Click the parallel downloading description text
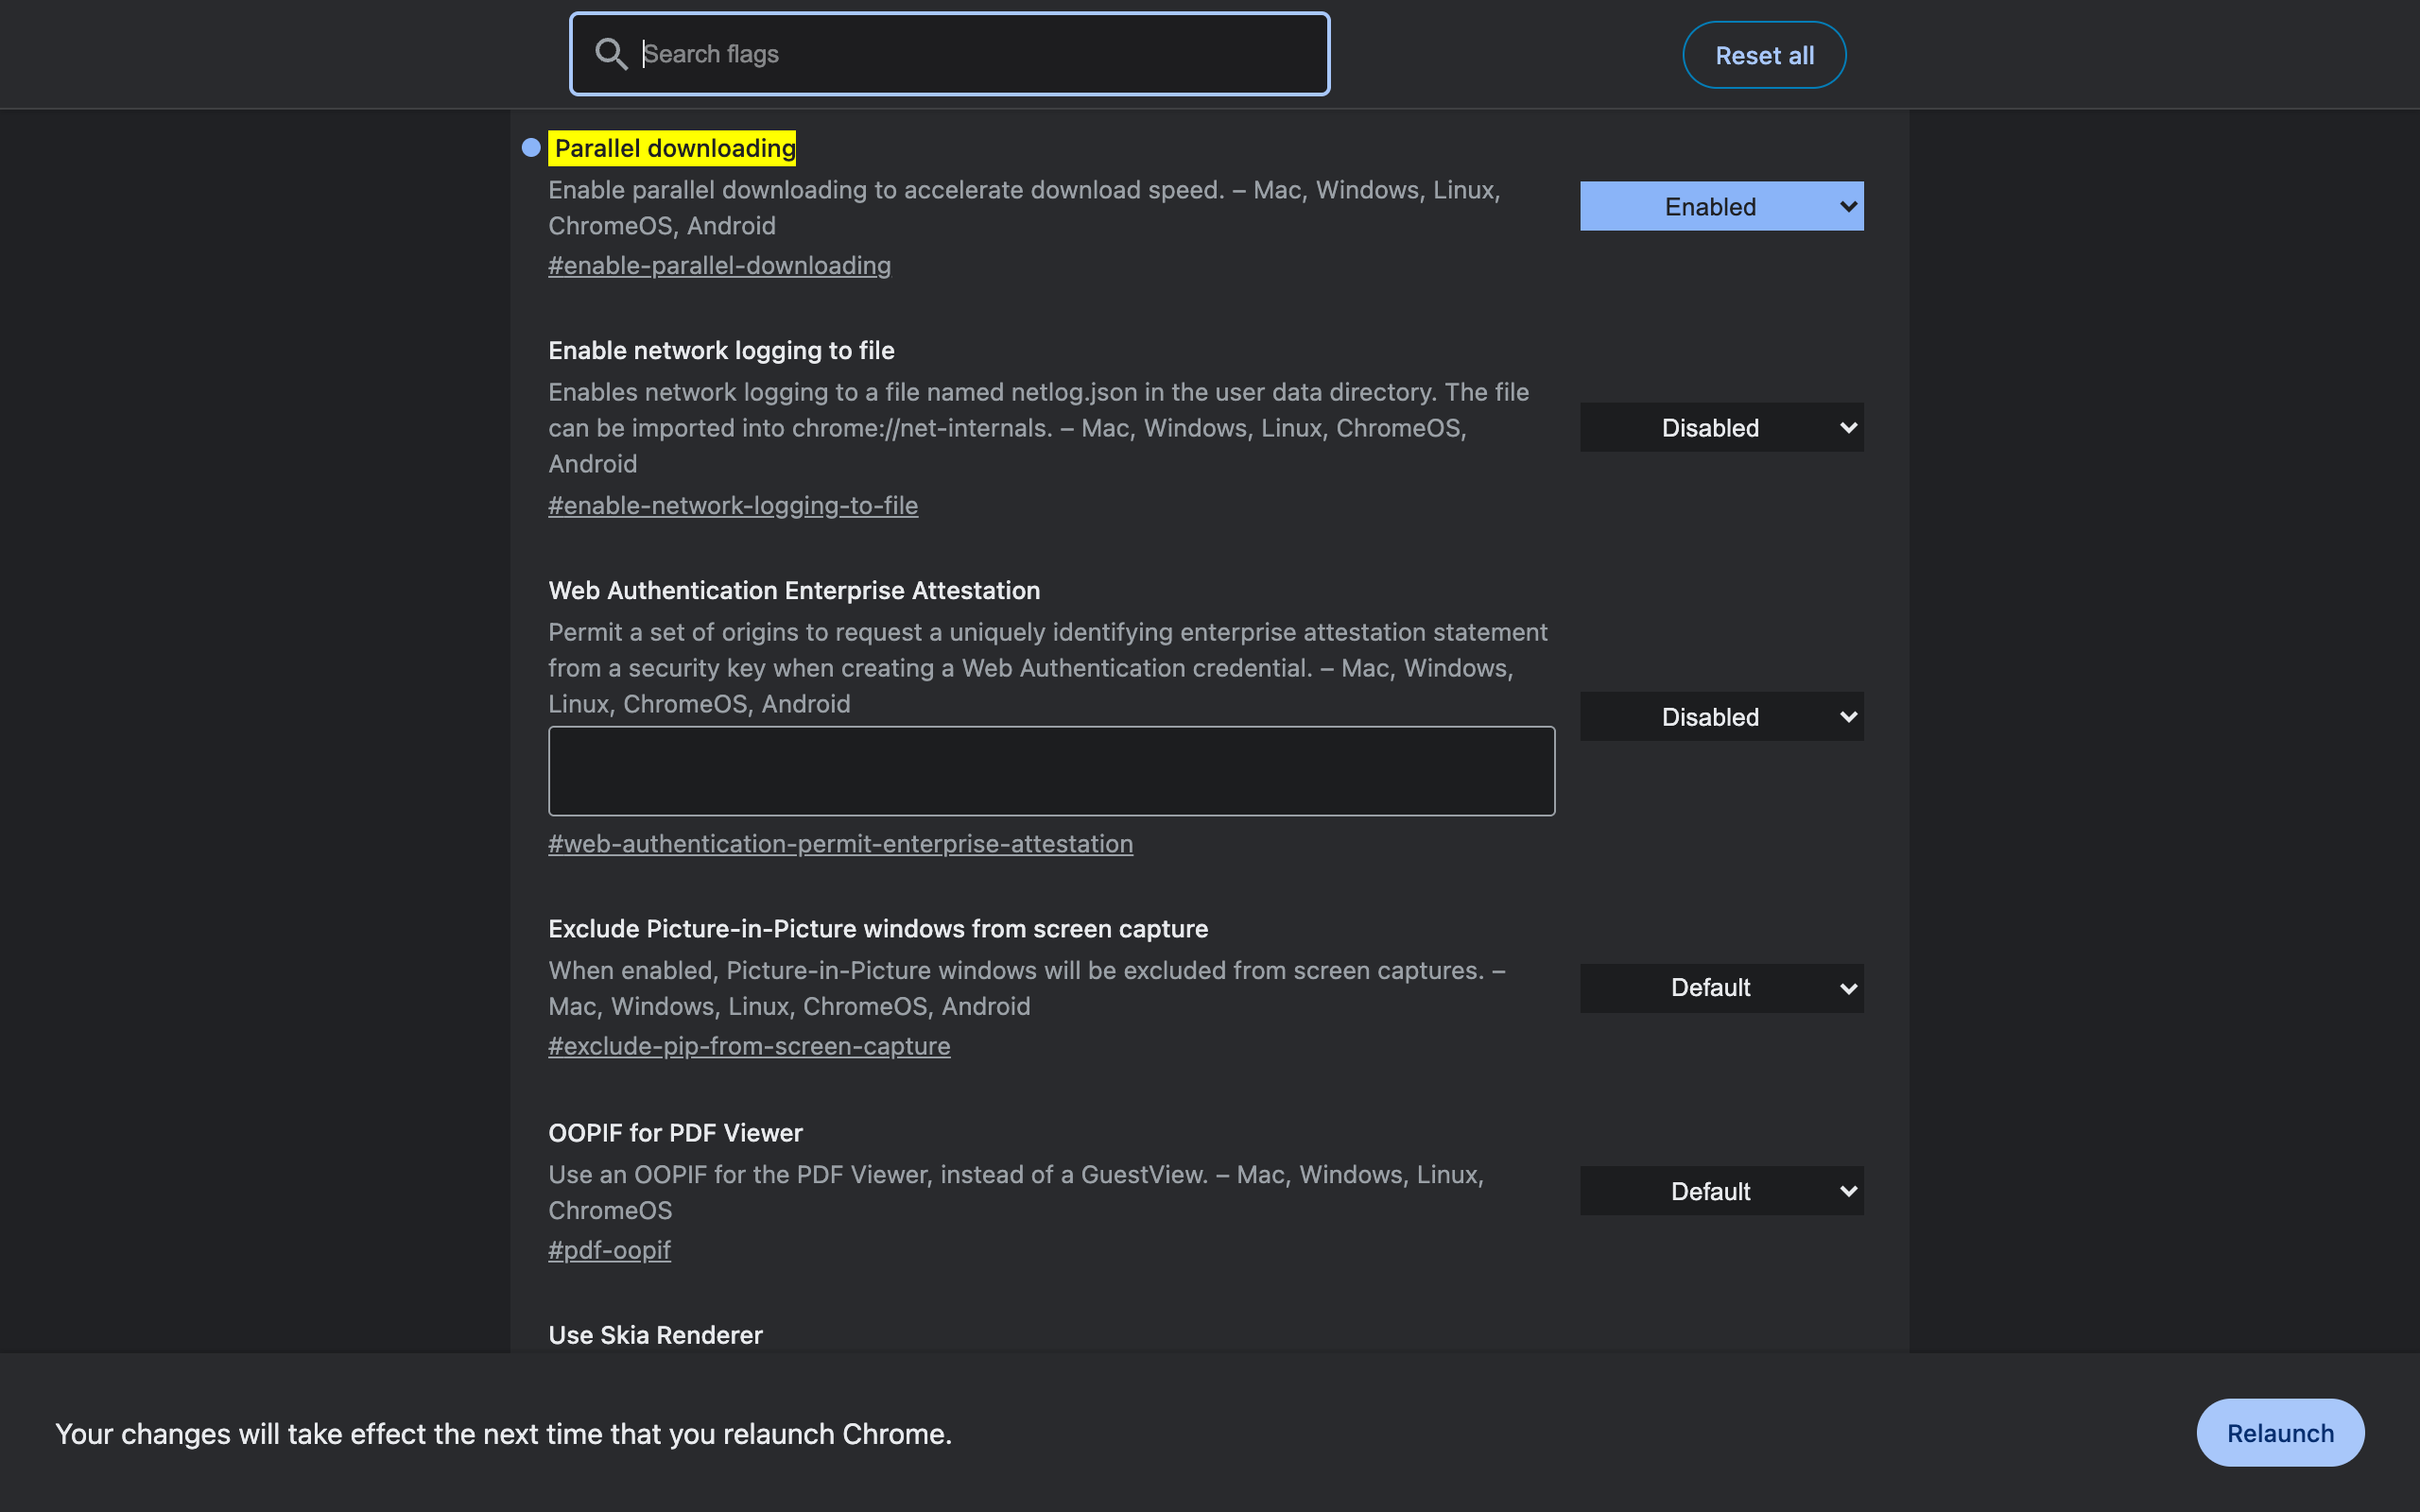This screenshot has height=1512, width=2420. 1024,207
